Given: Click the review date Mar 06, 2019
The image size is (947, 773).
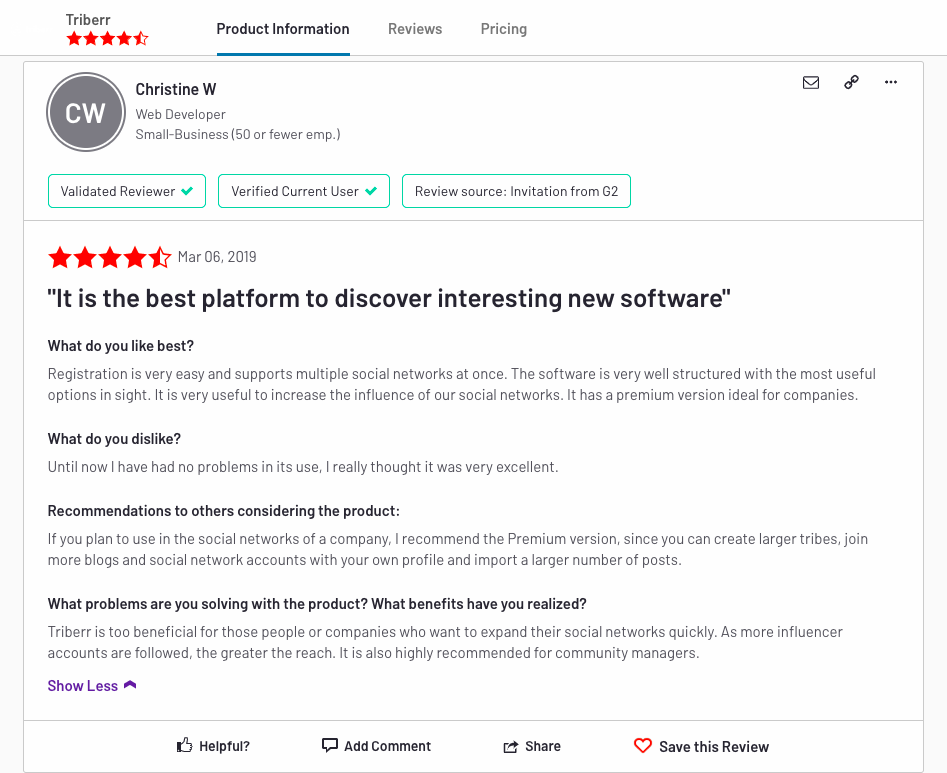Looking at the screenshot, I should click(x=216, y=257).
